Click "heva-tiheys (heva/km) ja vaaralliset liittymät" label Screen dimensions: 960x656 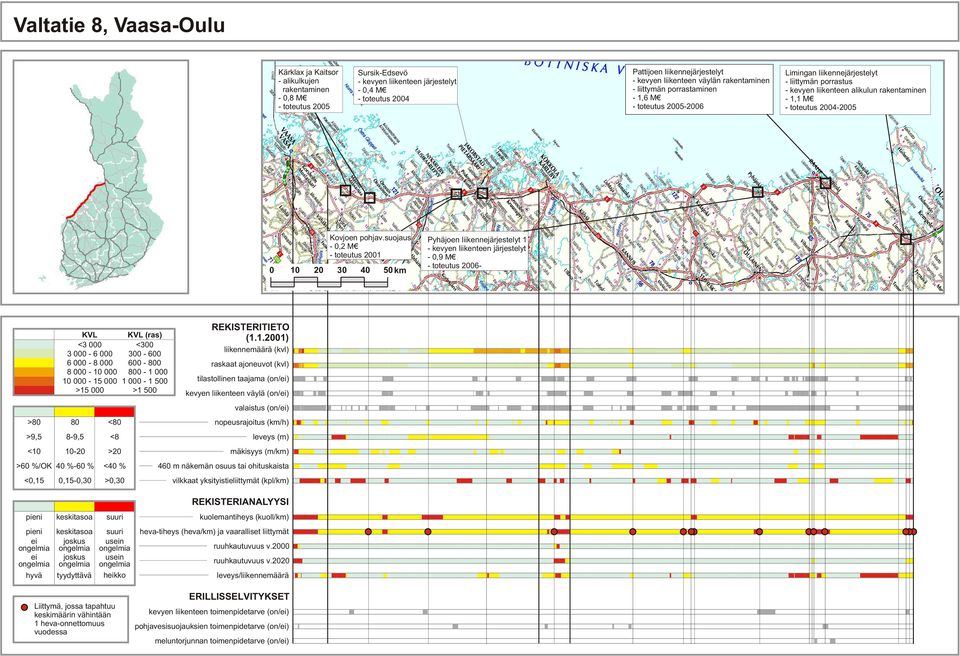click(214, 532)
